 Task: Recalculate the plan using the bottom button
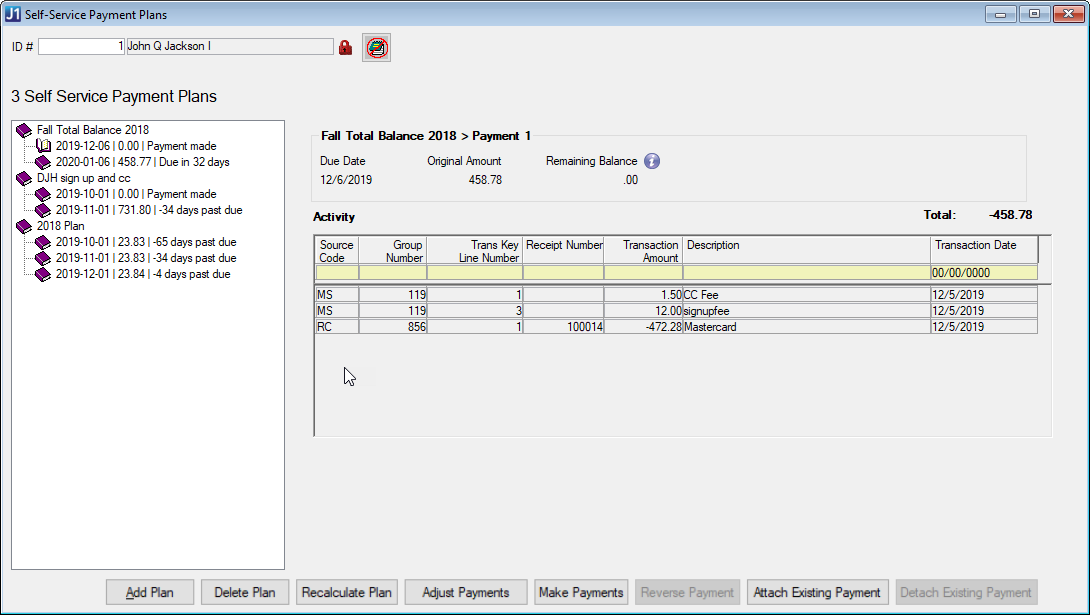[x=347, y=592]
